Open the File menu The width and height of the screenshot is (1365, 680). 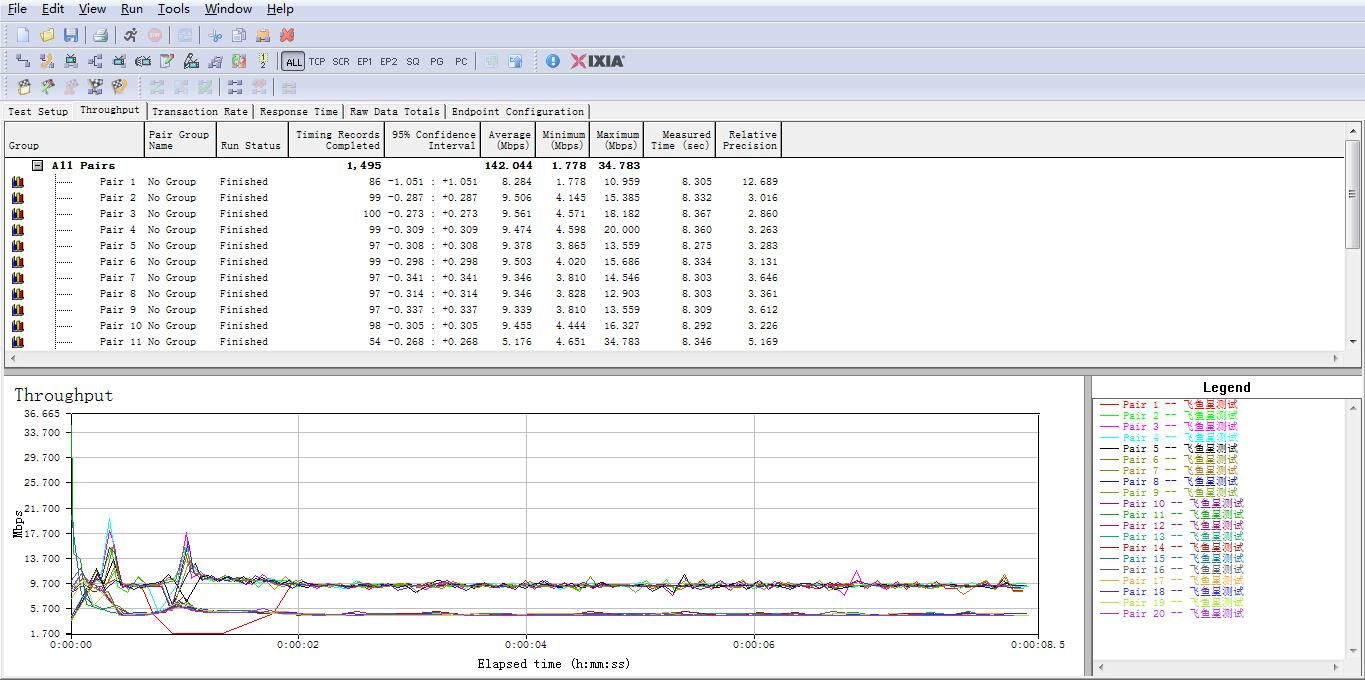tap(17, 9)
